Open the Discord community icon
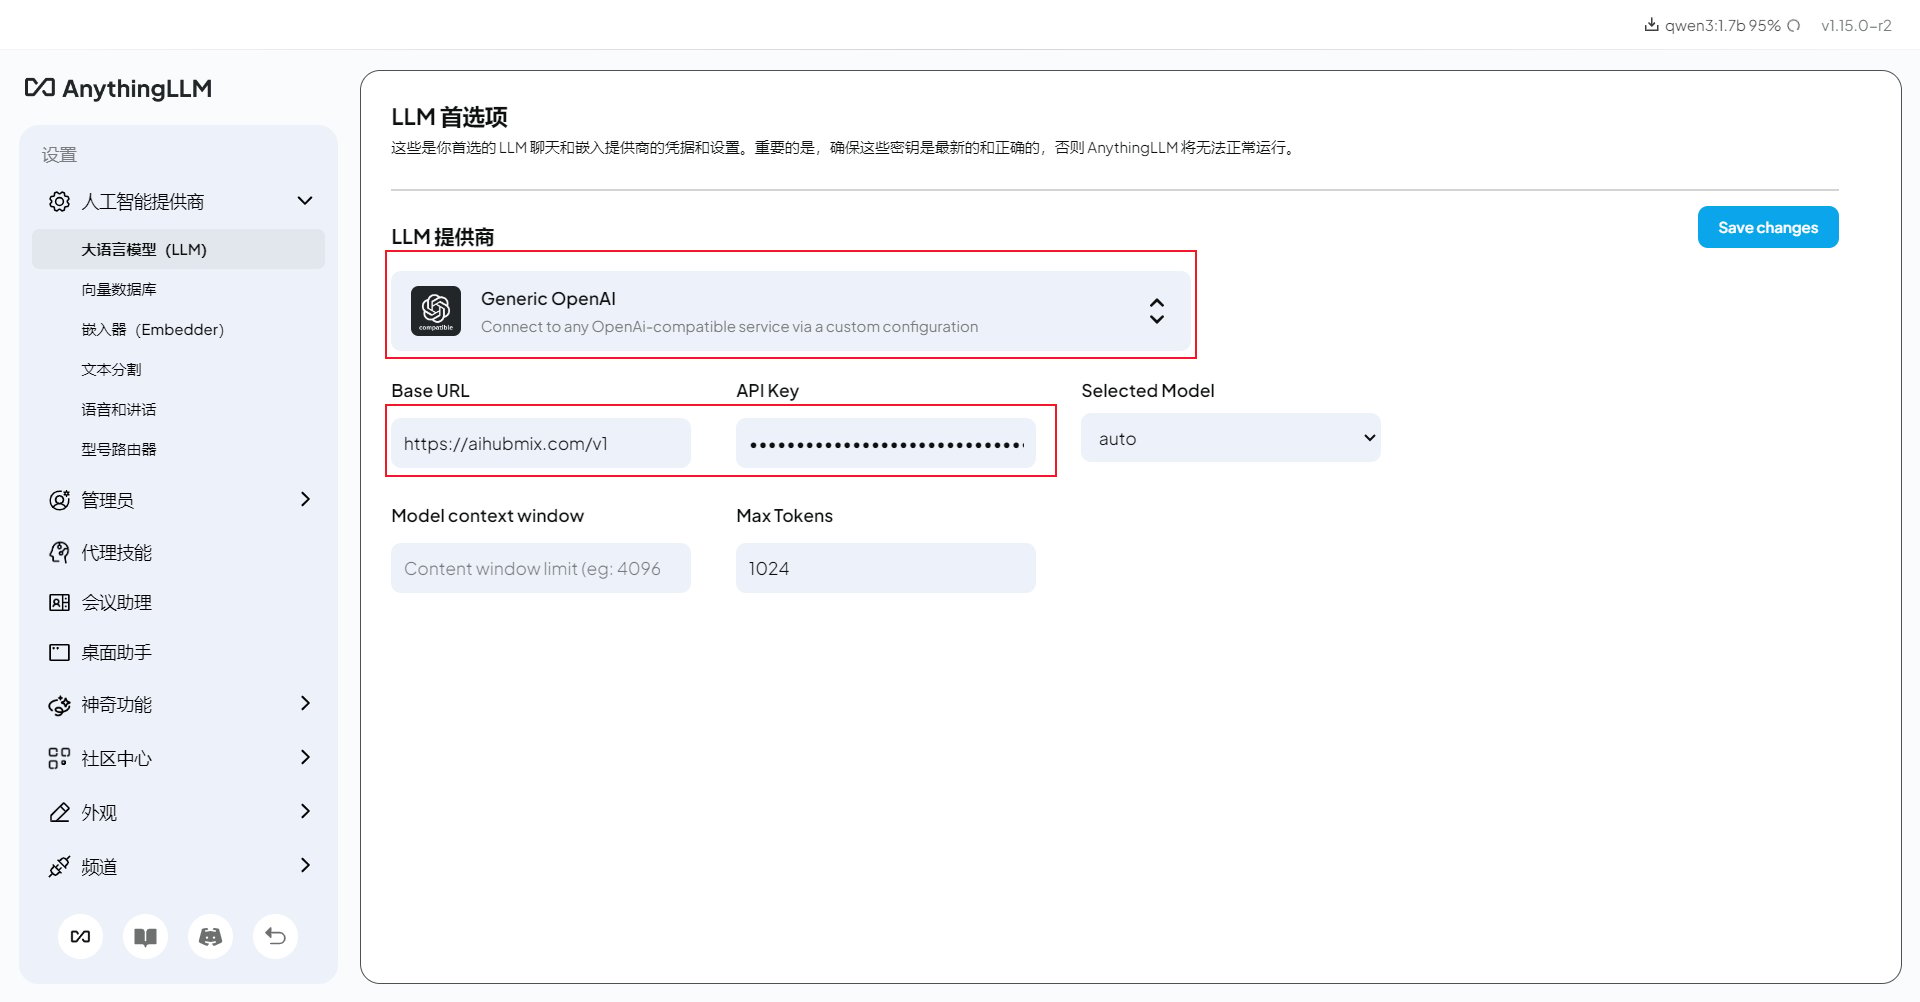 211,937
